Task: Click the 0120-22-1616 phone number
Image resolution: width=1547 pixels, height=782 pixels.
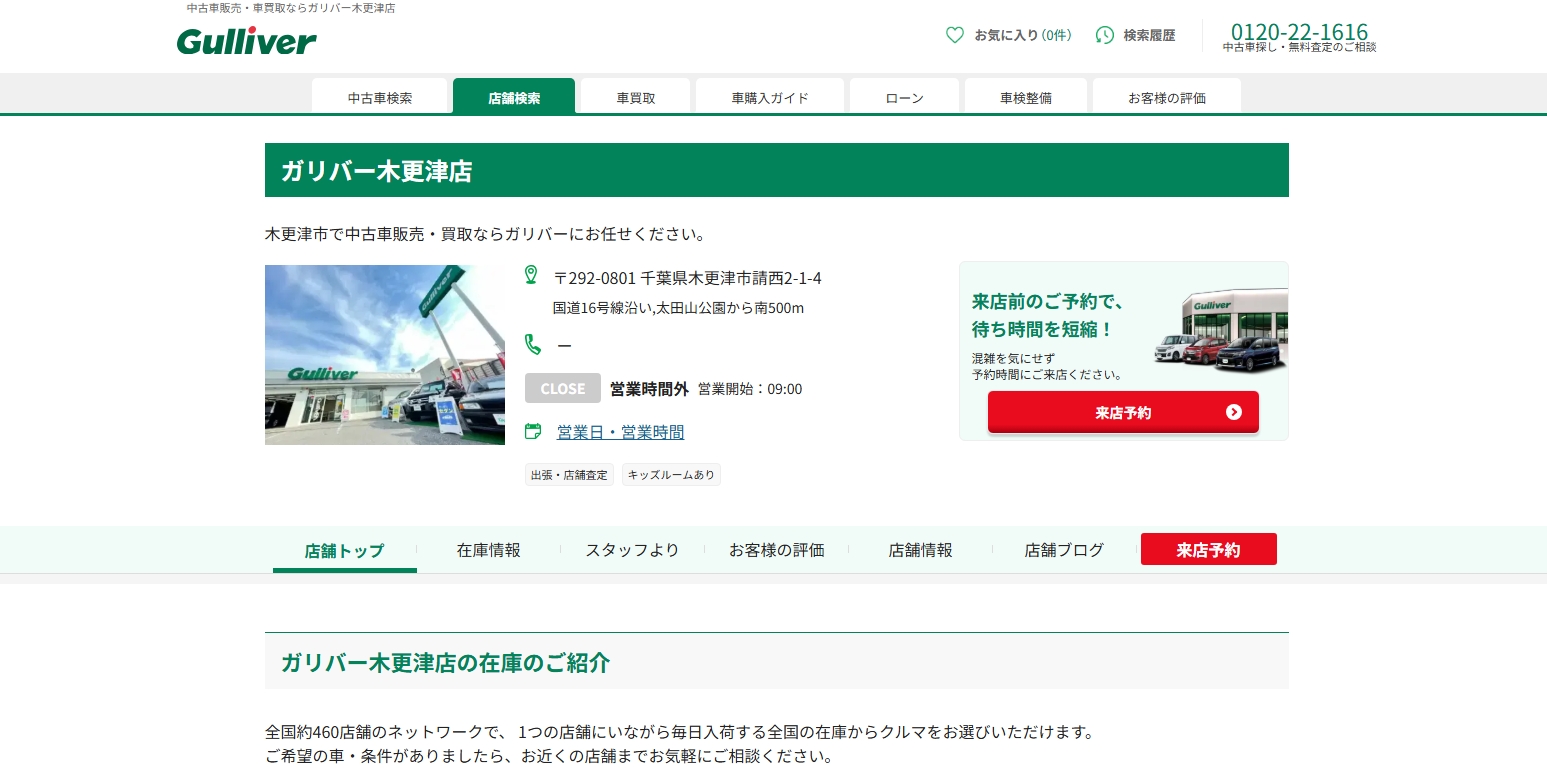Action: pos(1299,32)
